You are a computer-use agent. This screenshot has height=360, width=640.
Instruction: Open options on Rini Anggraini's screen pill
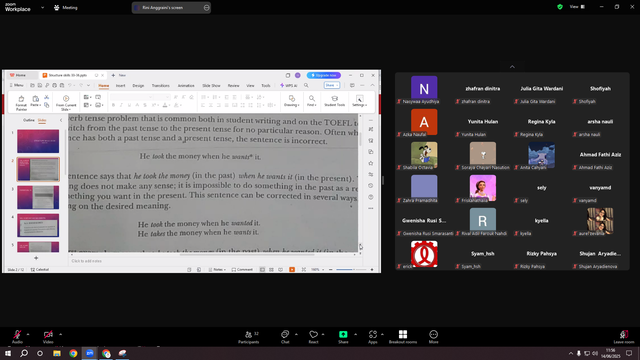206,7
